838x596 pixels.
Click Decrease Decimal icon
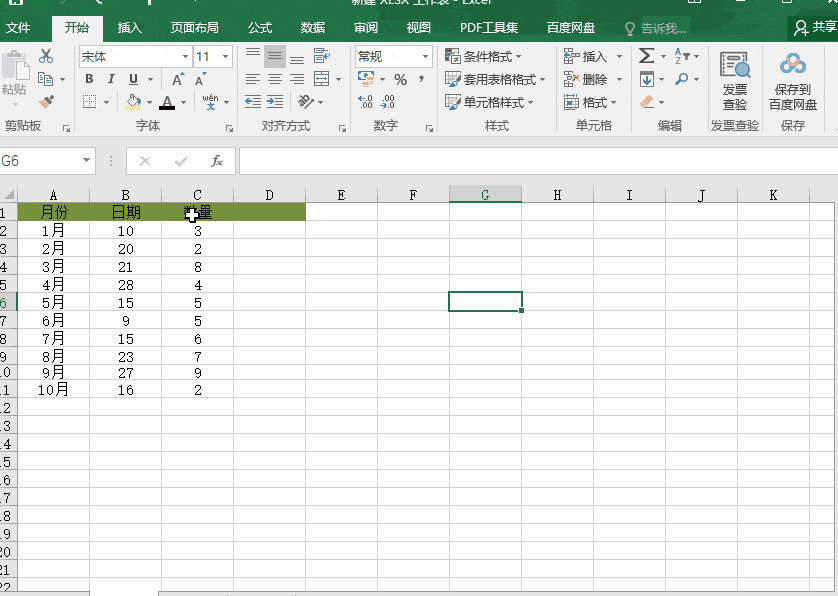pos(388,102)
